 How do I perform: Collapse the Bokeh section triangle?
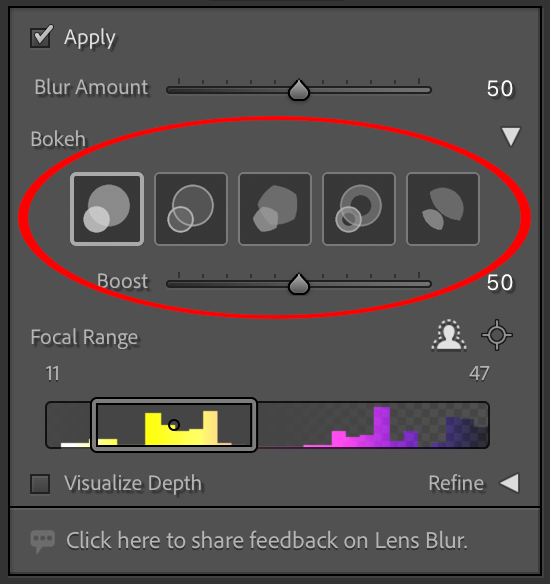tap(511, 137)
